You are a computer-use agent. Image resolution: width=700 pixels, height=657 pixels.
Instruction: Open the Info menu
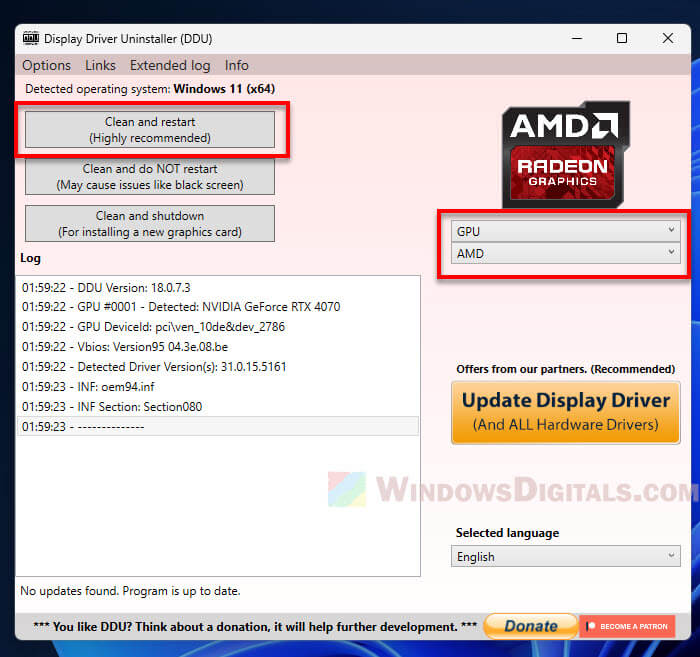(x=237, y=65)
